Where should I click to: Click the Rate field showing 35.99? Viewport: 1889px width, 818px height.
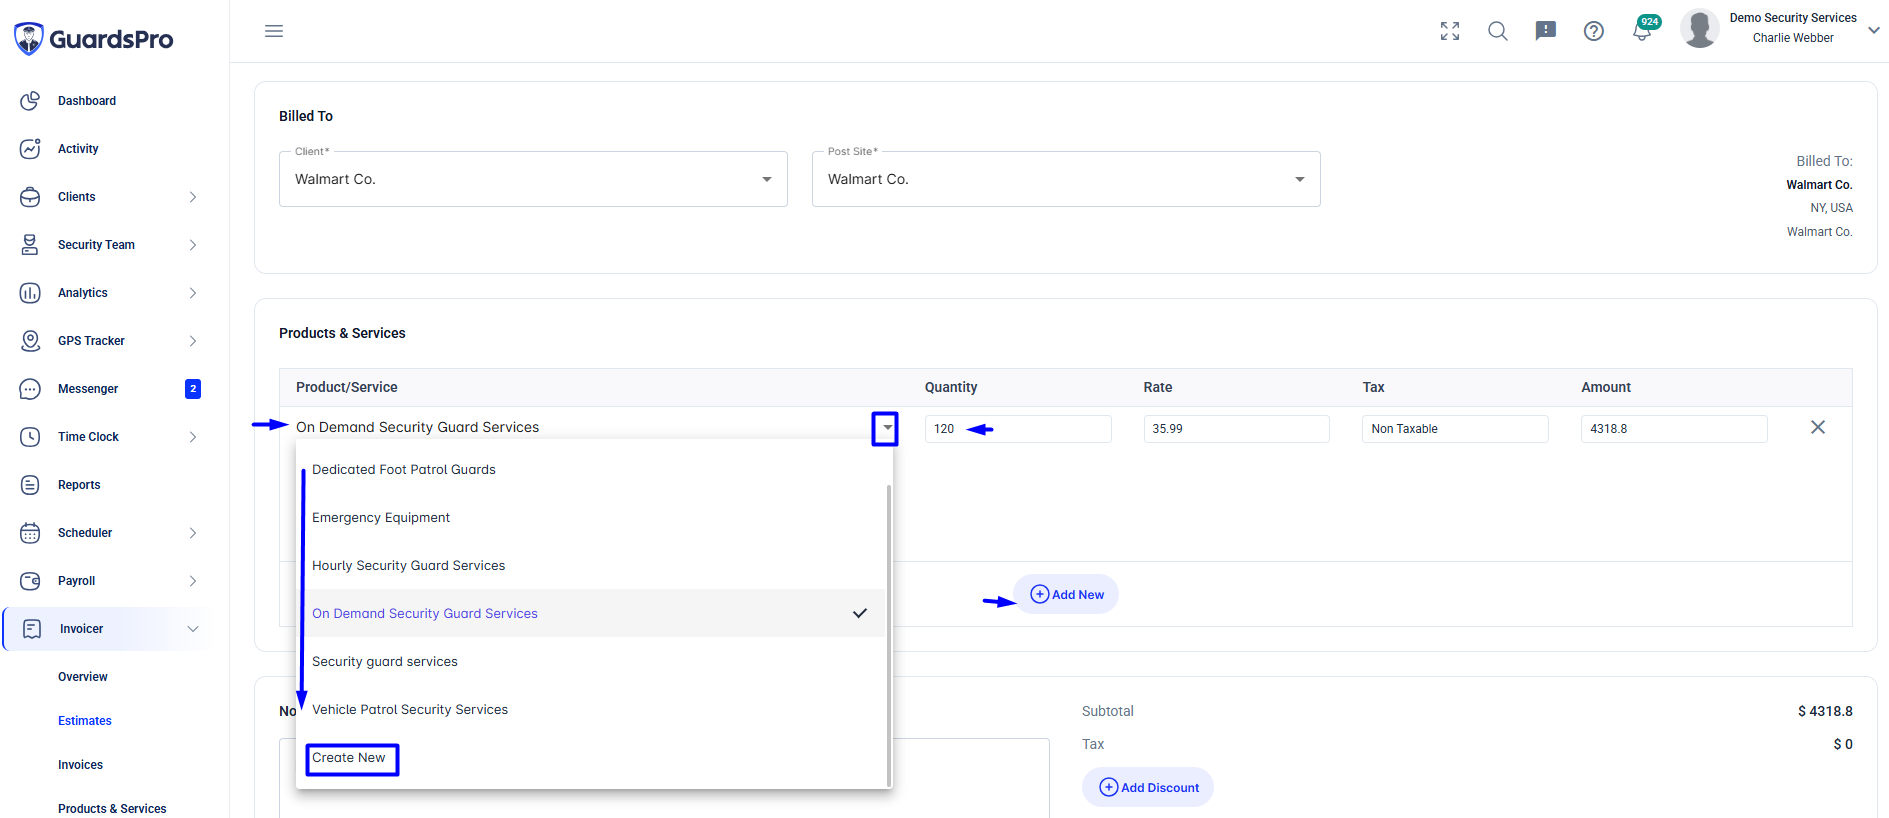1237,429
